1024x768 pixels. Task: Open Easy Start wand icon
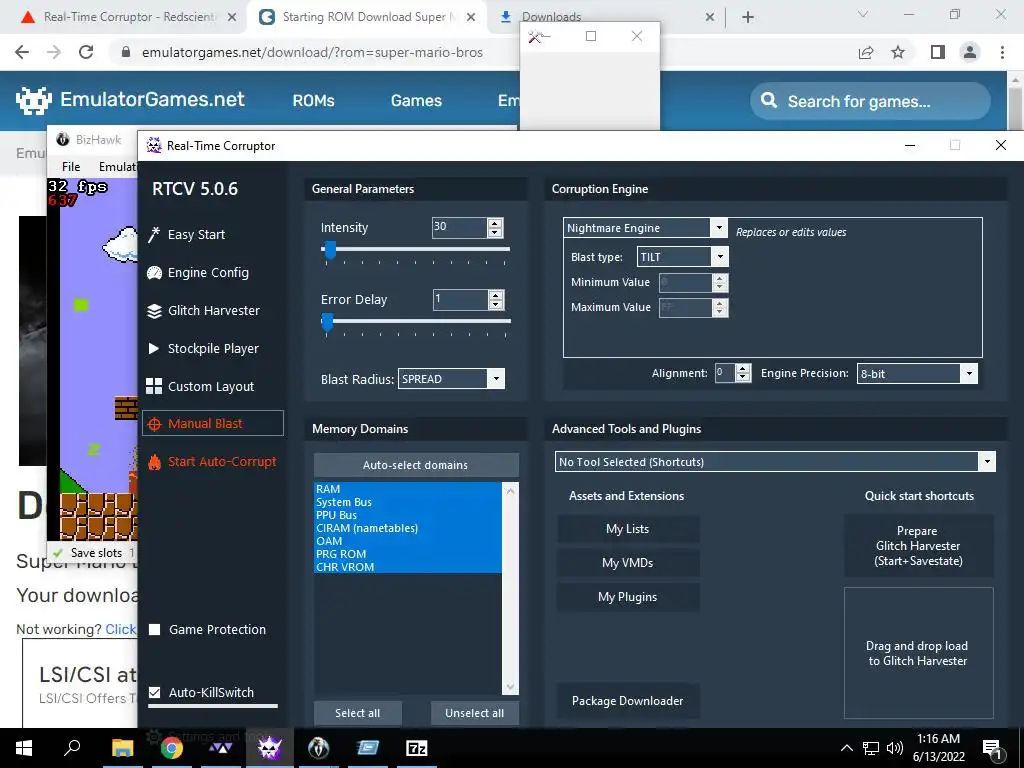[154, 234]
